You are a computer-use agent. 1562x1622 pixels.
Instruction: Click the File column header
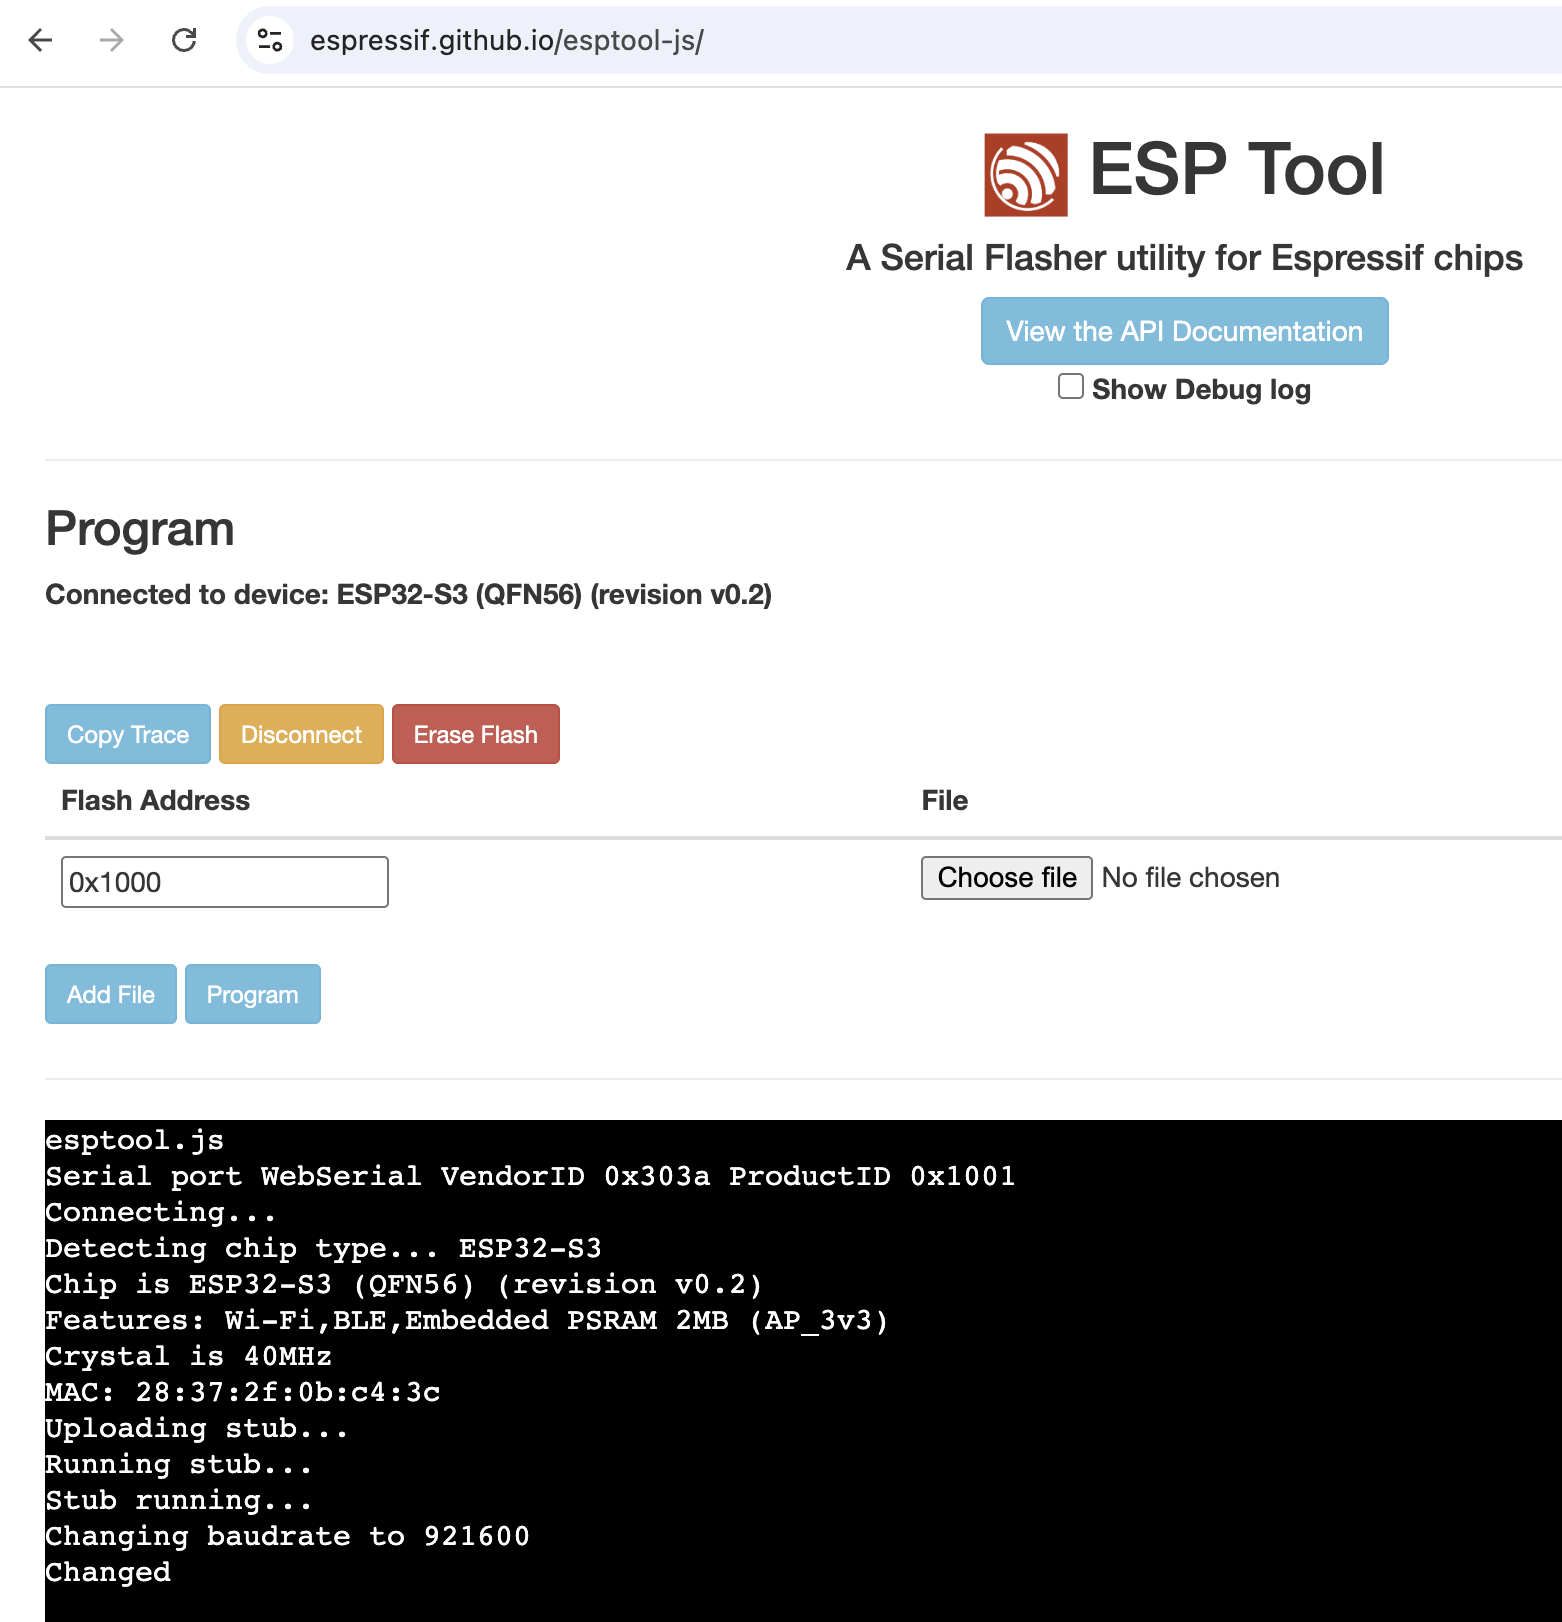[945, 800]
